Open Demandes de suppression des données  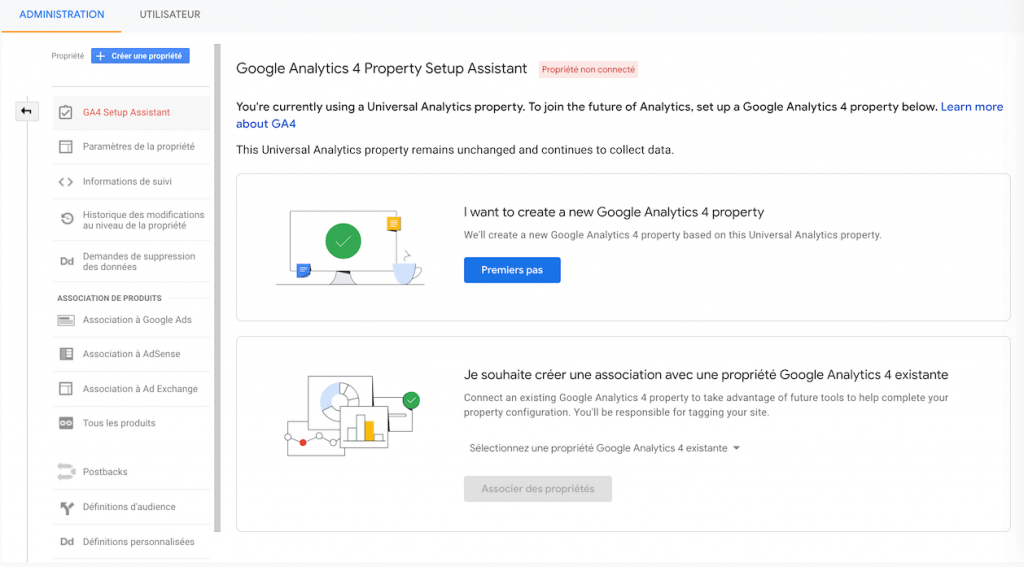click(131, 261)
